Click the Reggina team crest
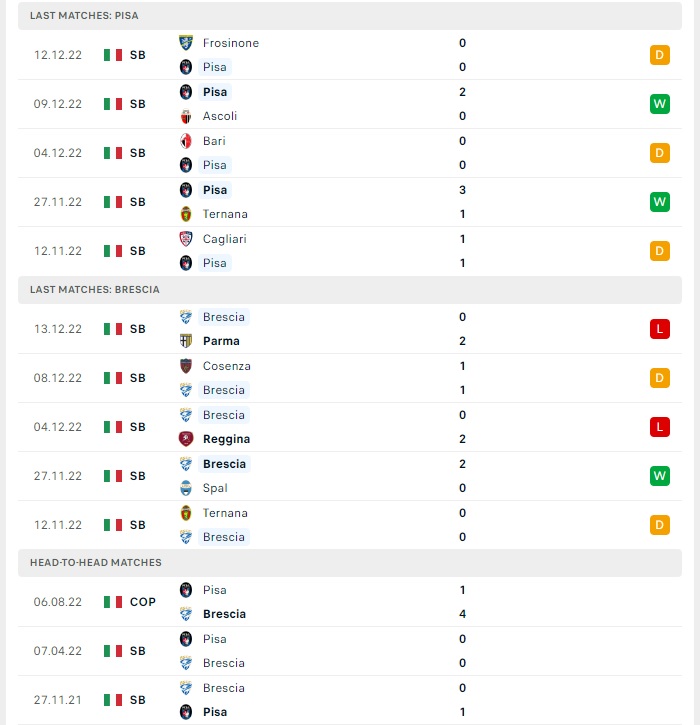 (186, 439)
